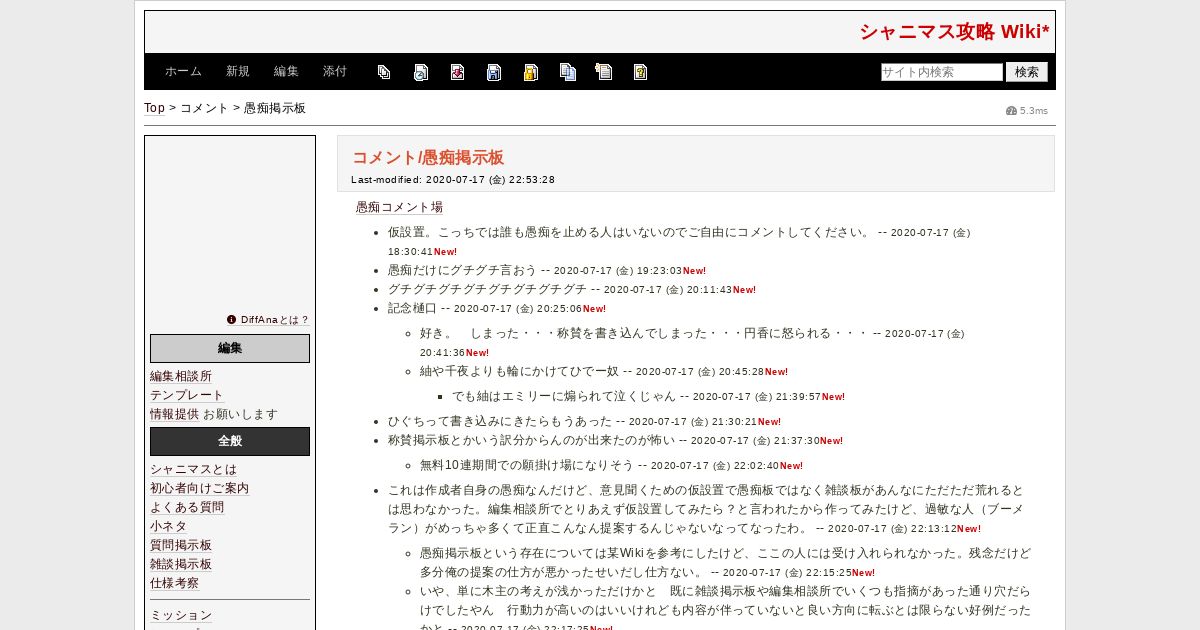Open 編集相談所 in the sidebar

181,376
